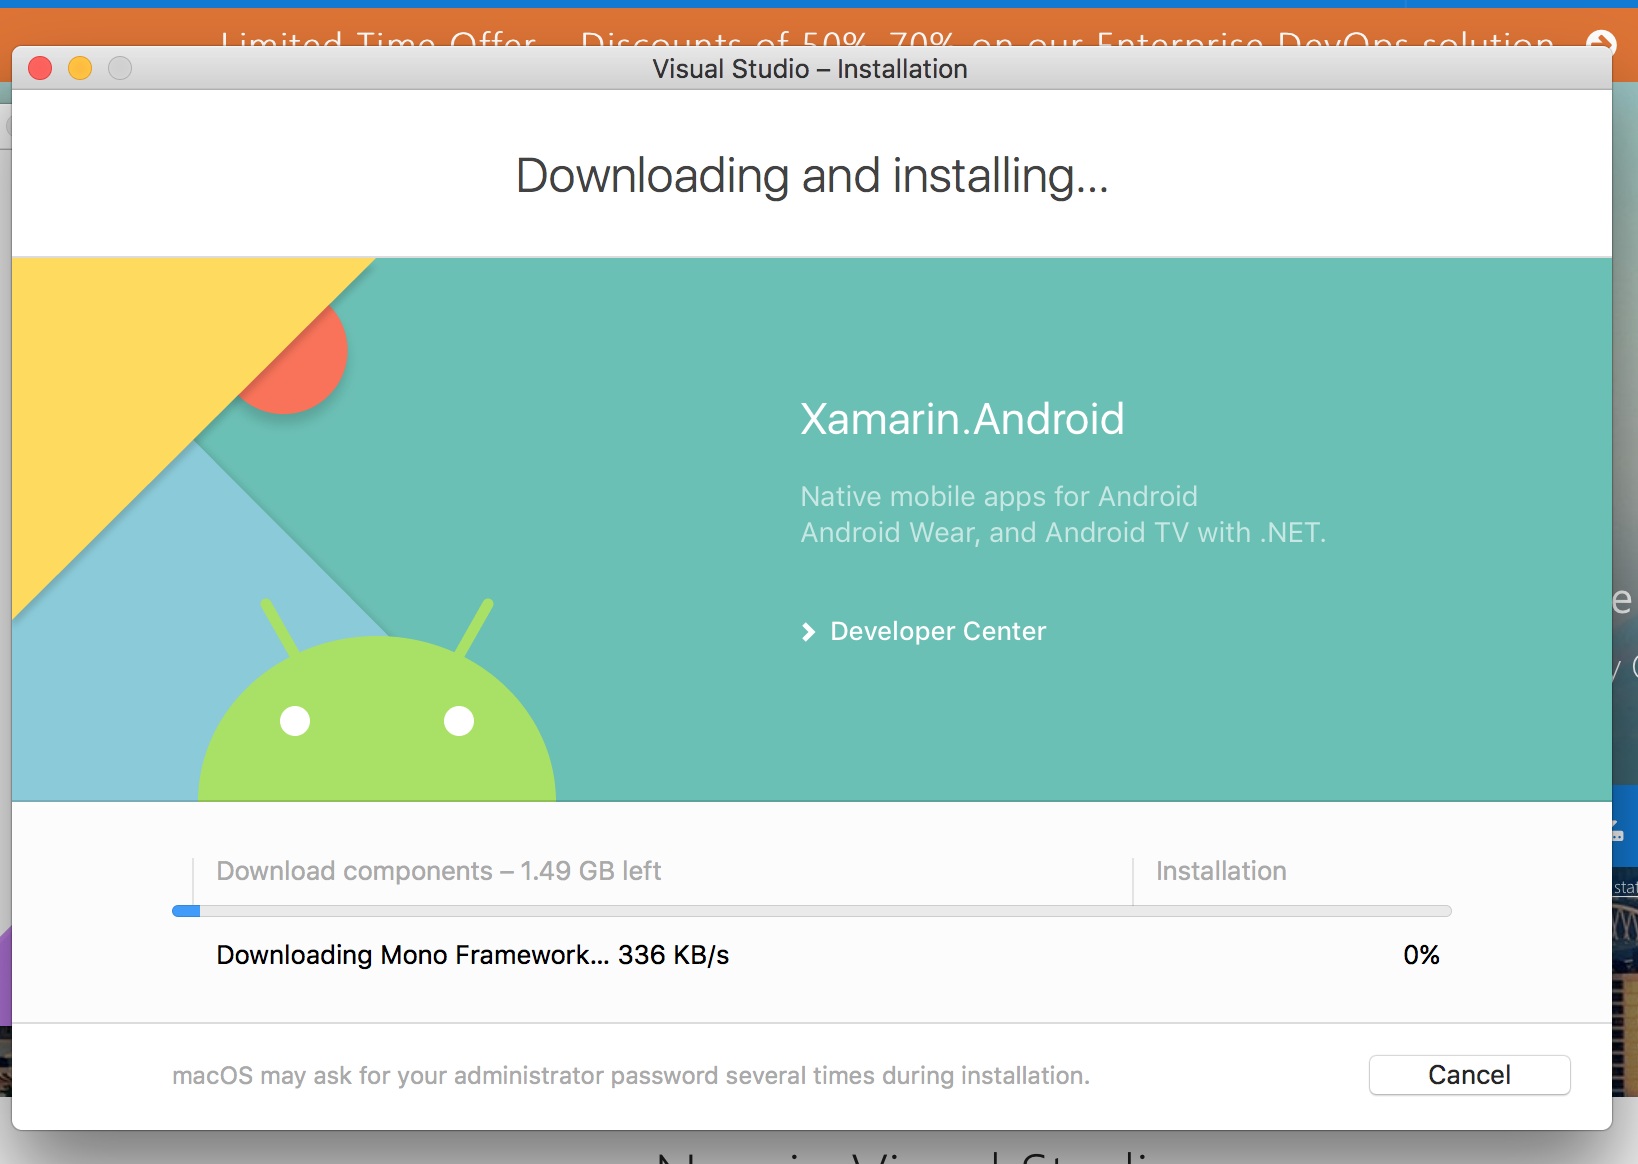Minimize the installer with the yellow button
Screen dimensions: 1638x1164
click(x=80, y=68)
